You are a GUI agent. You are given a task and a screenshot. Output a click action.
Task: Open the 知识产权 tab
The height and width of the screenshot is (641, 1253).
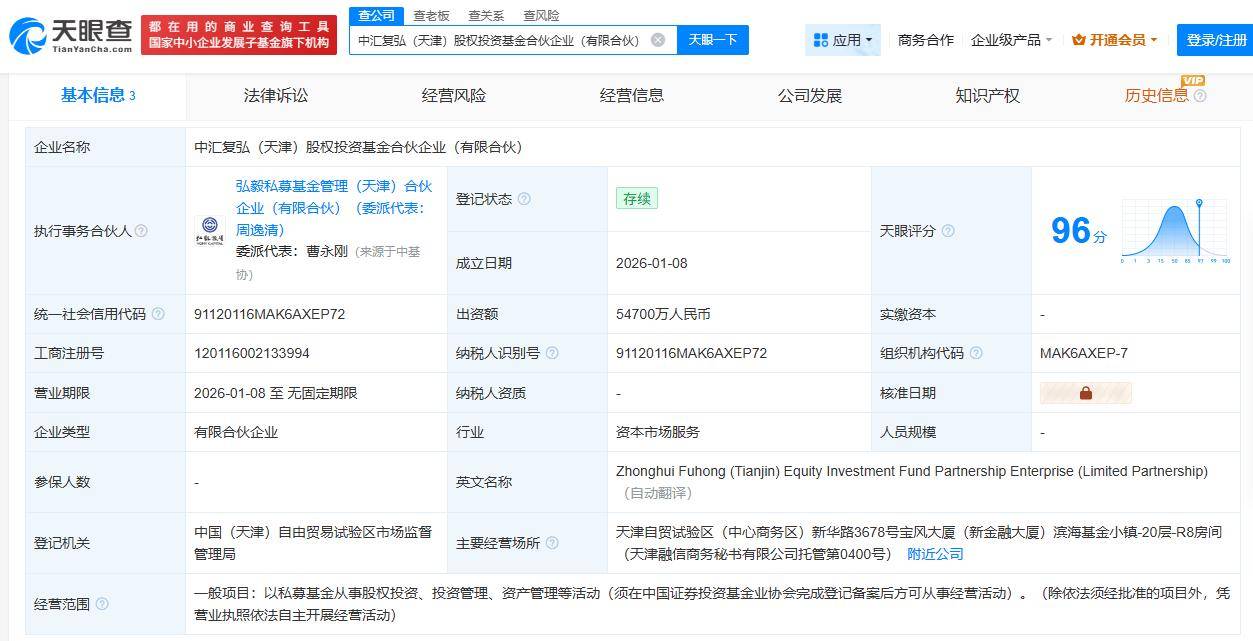(x=987, y=96)
